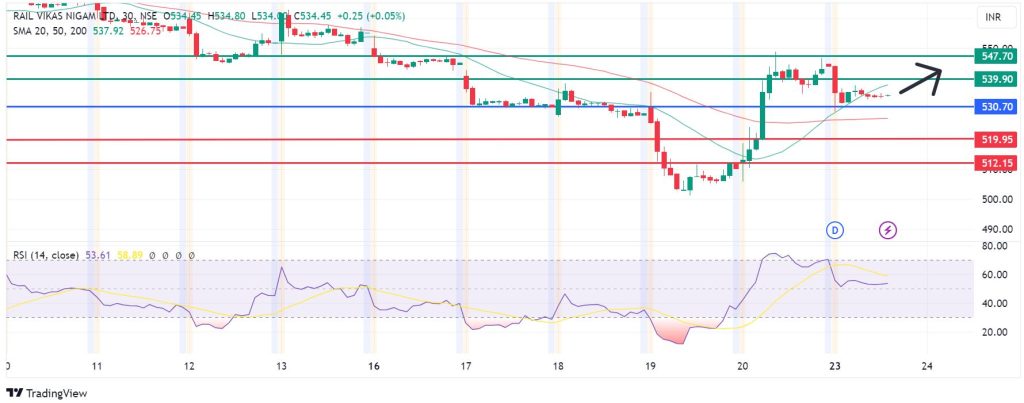Click the RSI average value 58.89
The width and height of the screenshot is (1024, 403).
129,255
